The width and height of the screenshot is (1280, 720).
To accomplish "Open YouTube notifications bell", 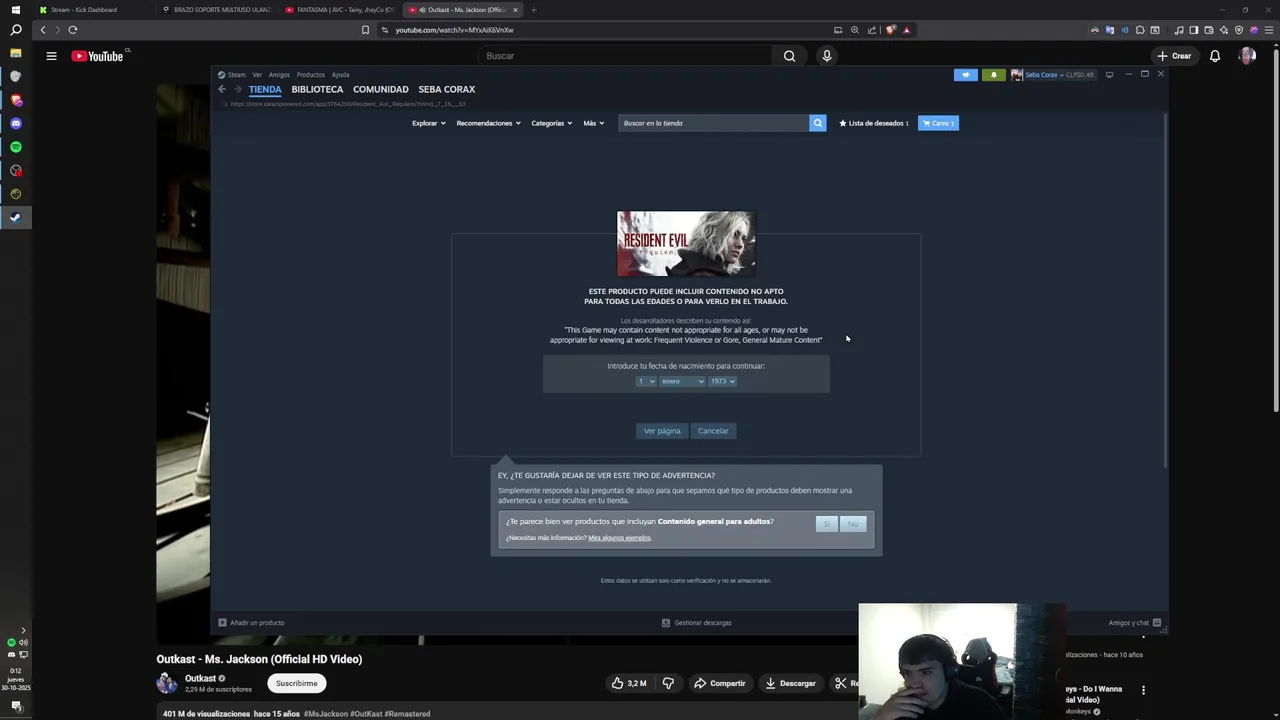I will pyautogui.click(x=1214, y=56).
